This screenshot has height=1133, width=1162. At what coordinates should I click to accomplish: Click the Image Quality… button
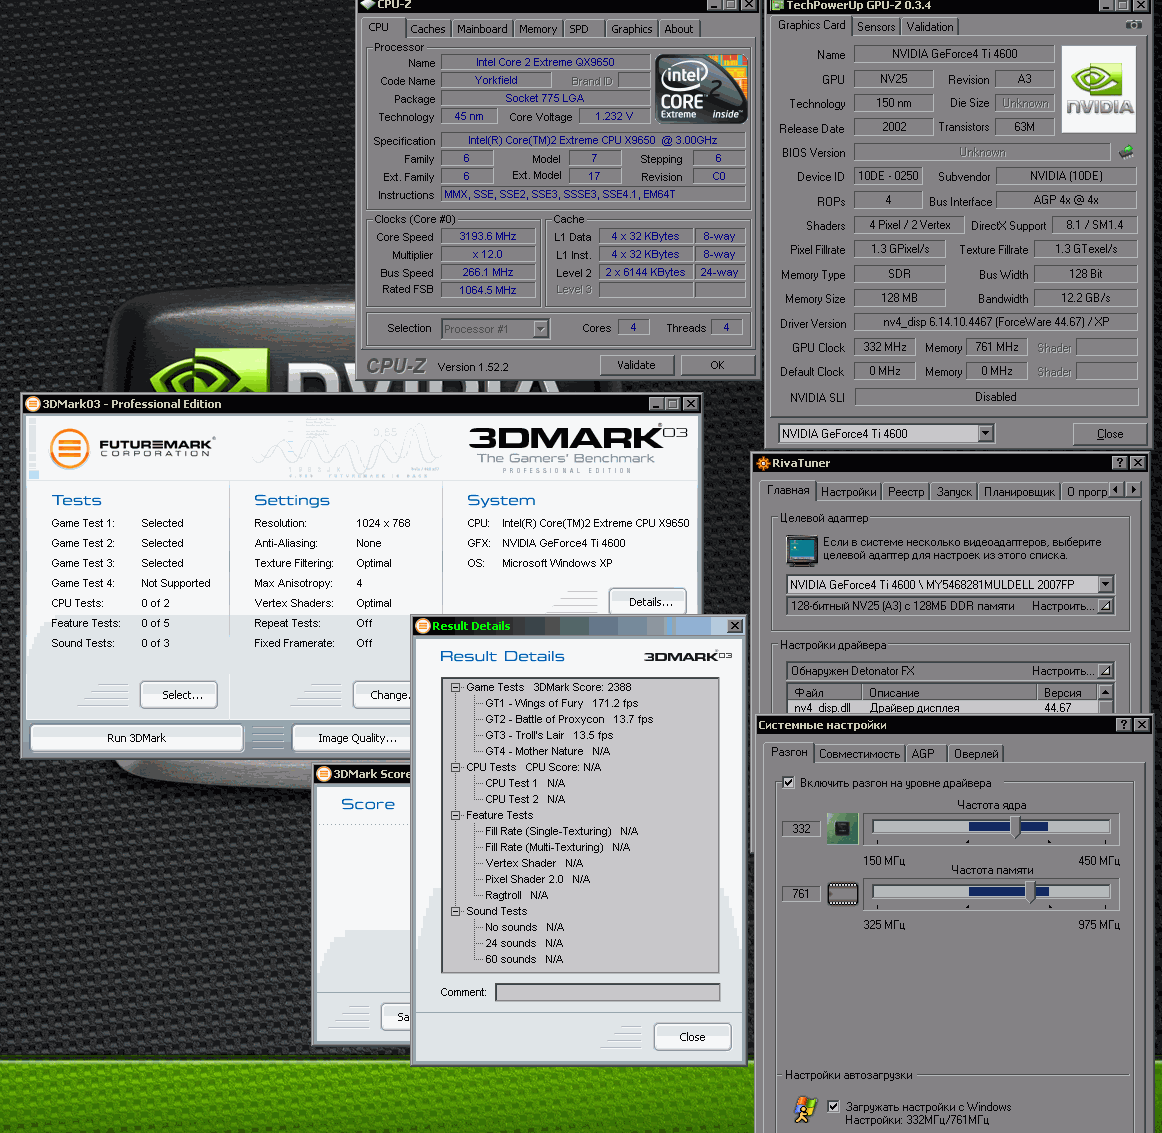coord(352,738)
